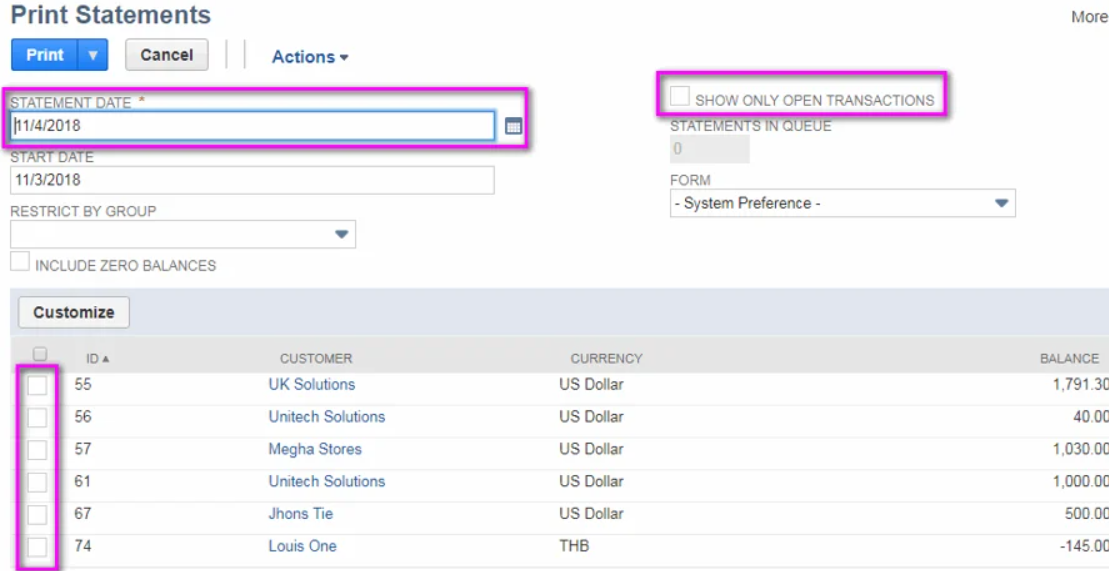1109x571 pixels.
Task: Click the Print button
Action: [45, 55]
